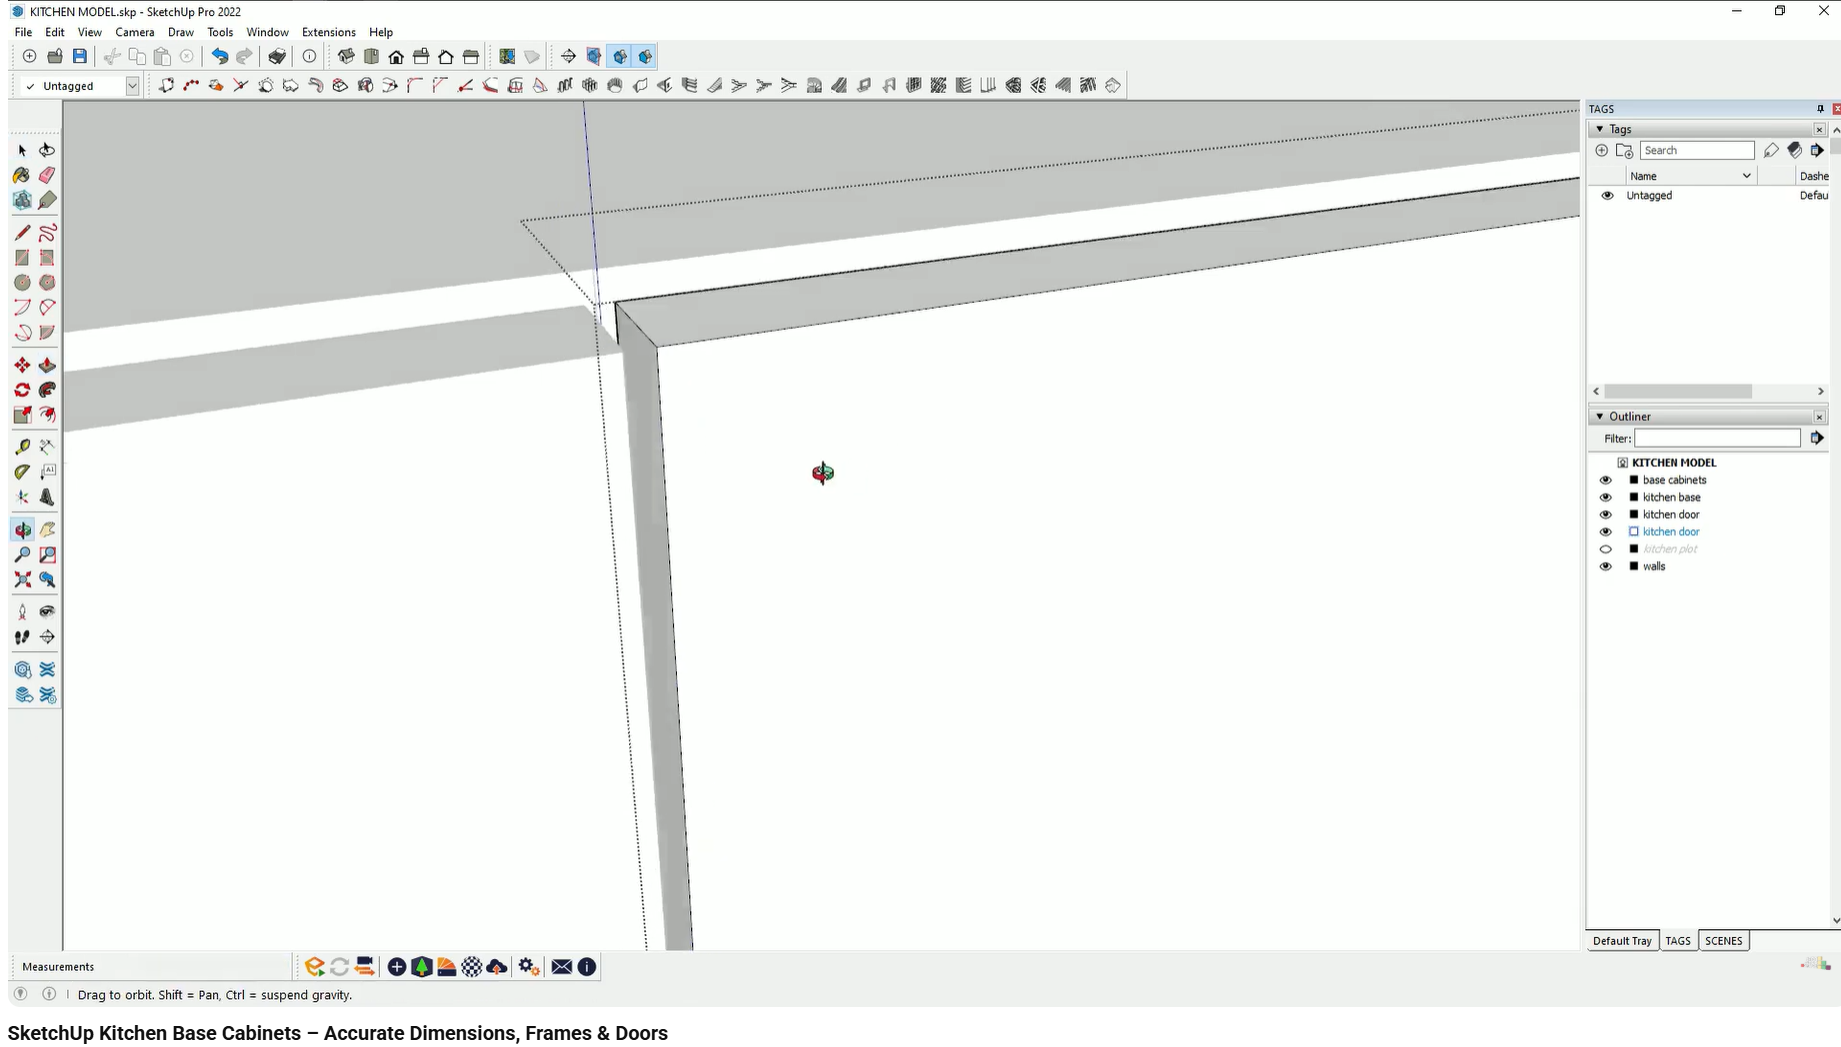The height and width of the screenshot is (1047, 1841).
Task: Open the Name sort dropdown in Tags
Action: coord(1747,175)
